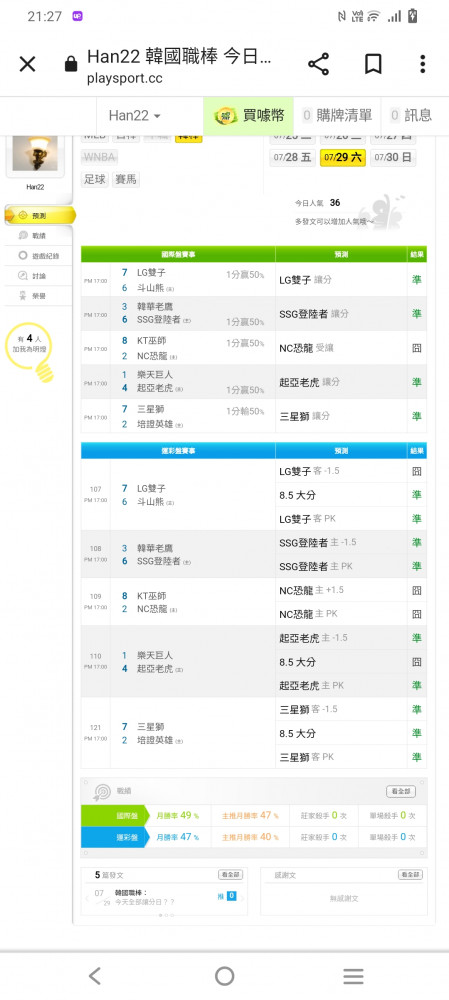Click 三星獅 讓分 prediction
Image resolution: width=449 pixels, height=1000 pixels.
[x=304, y=416]
